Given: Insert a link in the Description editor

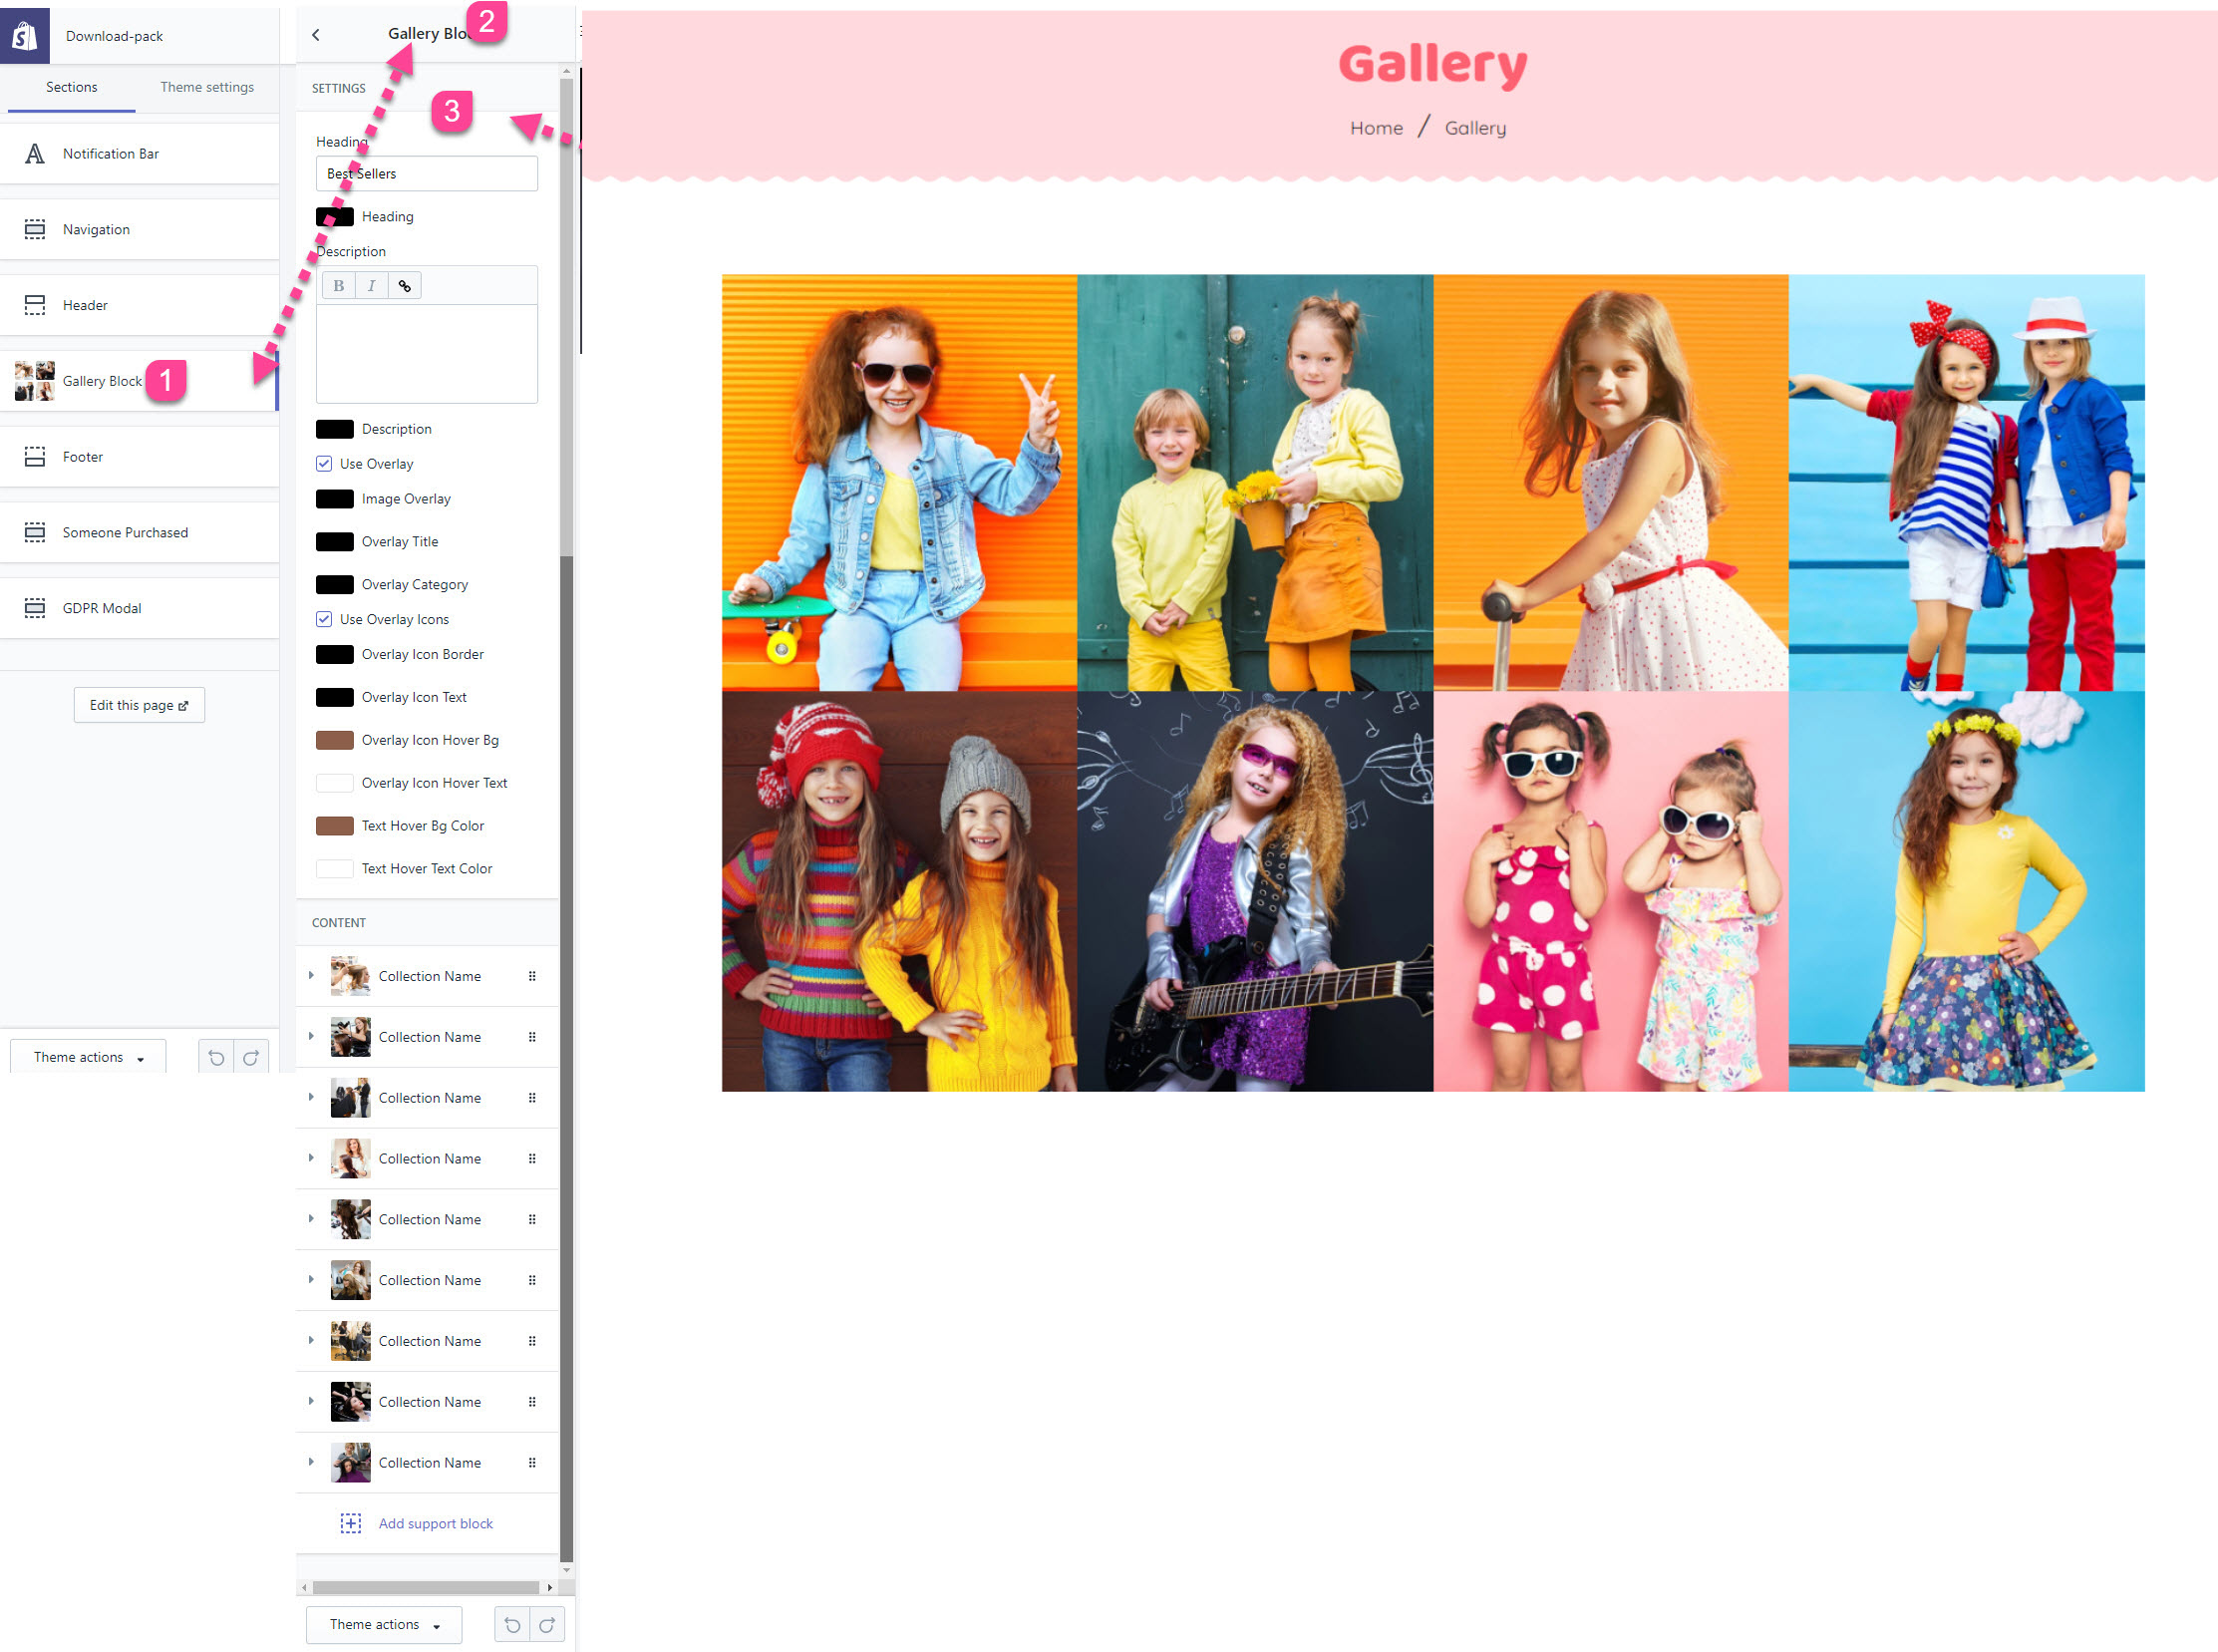Looking at the screenshot, I should pyautogui.click(x=405, y=286).
